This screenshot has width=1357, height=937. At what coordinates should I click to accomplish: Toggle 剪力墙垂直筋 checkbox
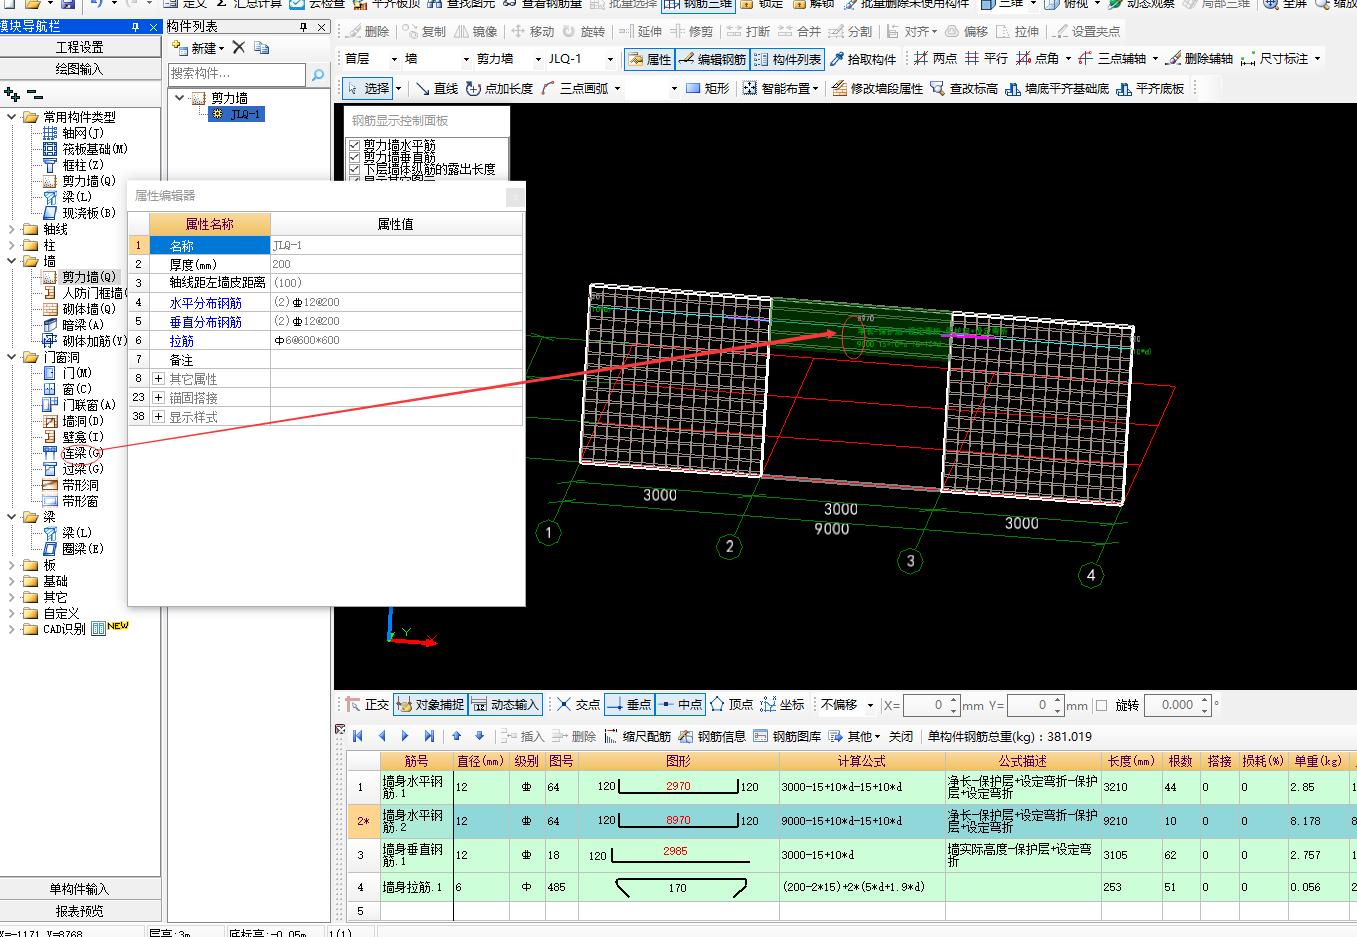click(354, 158)
